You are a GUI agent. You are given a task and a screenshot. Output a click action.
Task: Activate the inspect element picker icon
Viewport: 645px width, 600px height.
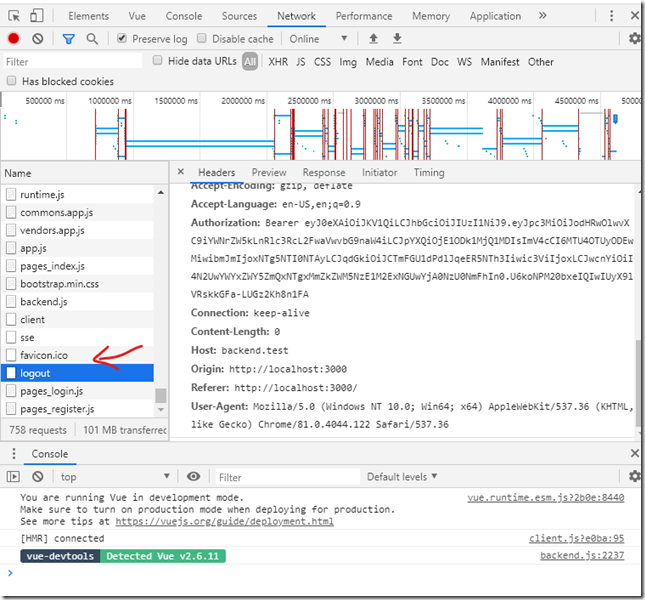click(14, 16)
